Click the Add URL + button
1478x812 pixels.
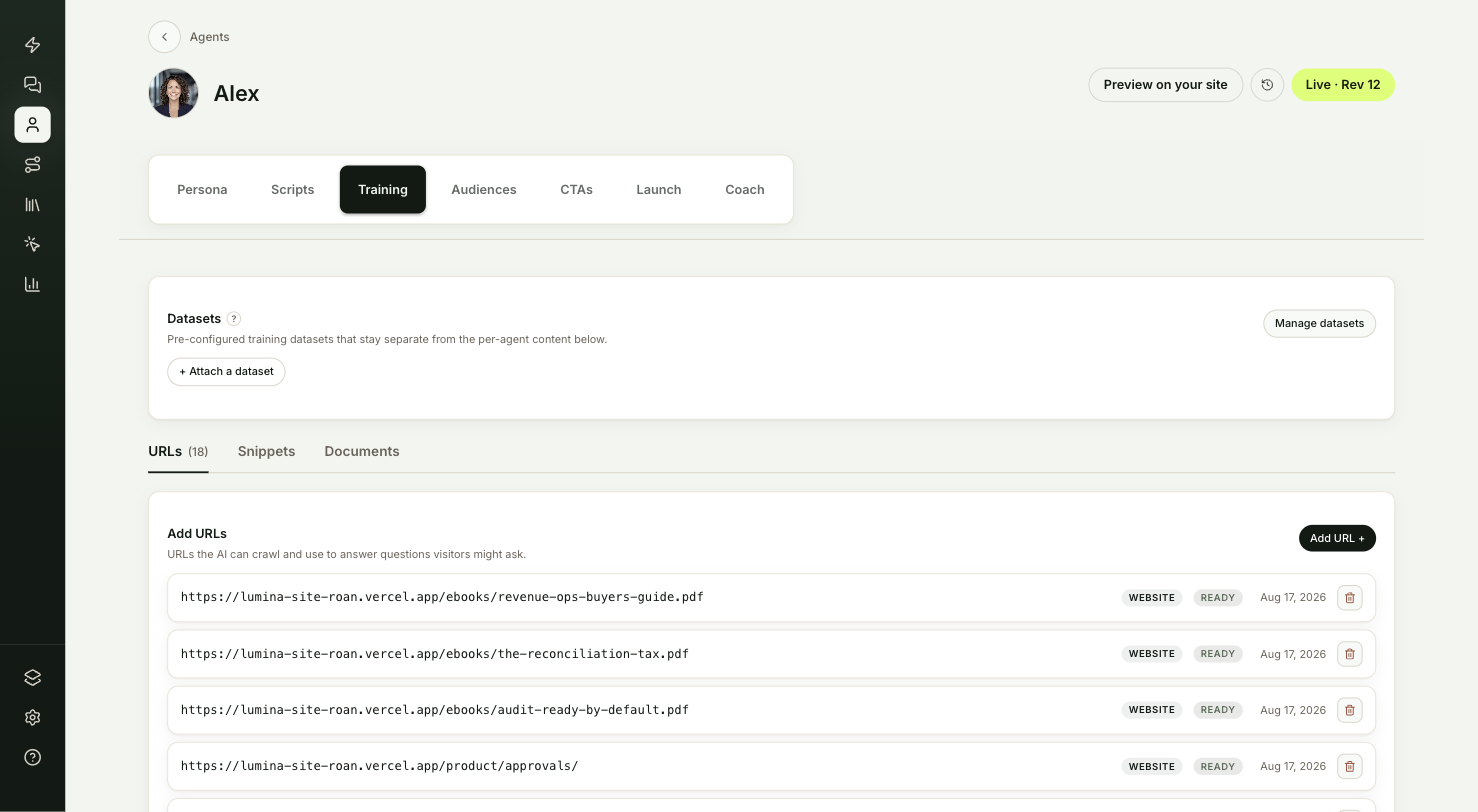[1337, 538]
